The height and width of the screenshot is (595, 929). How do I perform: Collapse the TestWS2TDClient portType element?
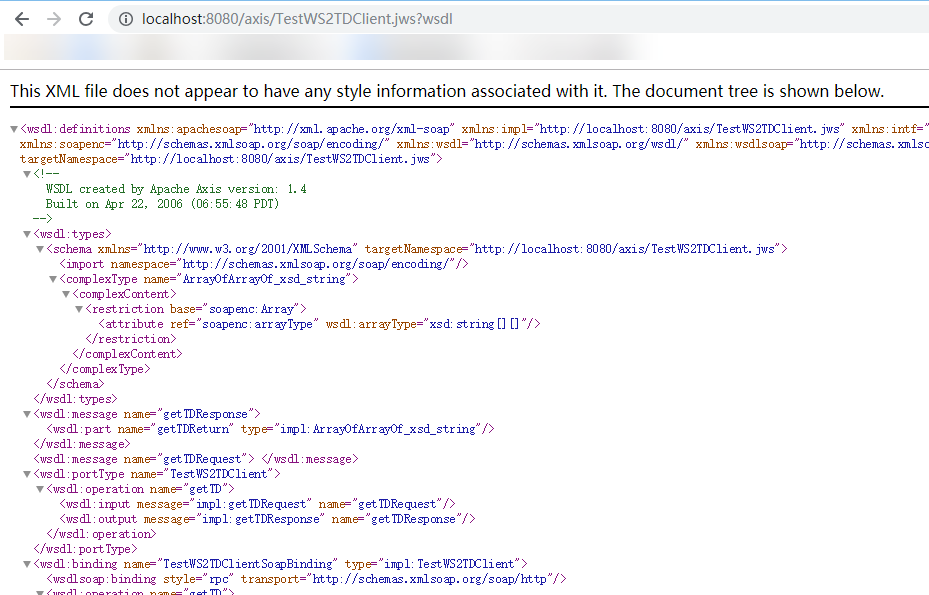click(x=27, y=473)
